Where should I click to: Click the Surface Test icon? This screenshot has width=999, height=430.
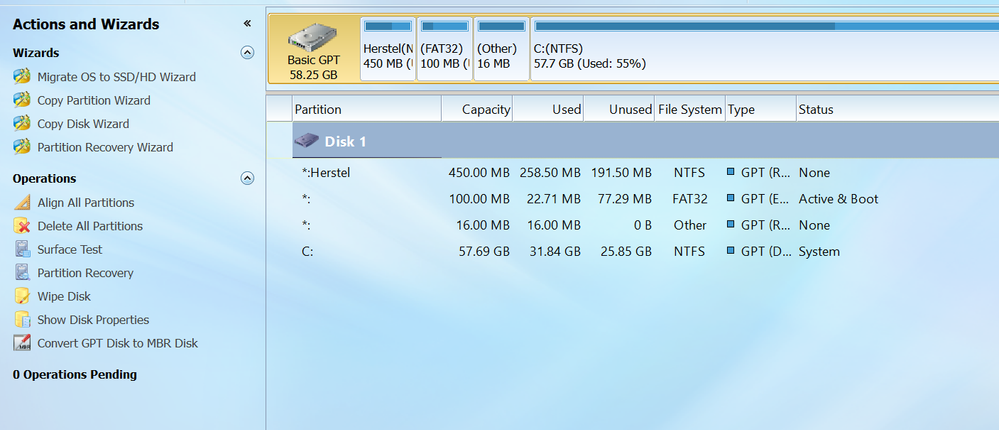pyautogui.click(x=21, y=250)
